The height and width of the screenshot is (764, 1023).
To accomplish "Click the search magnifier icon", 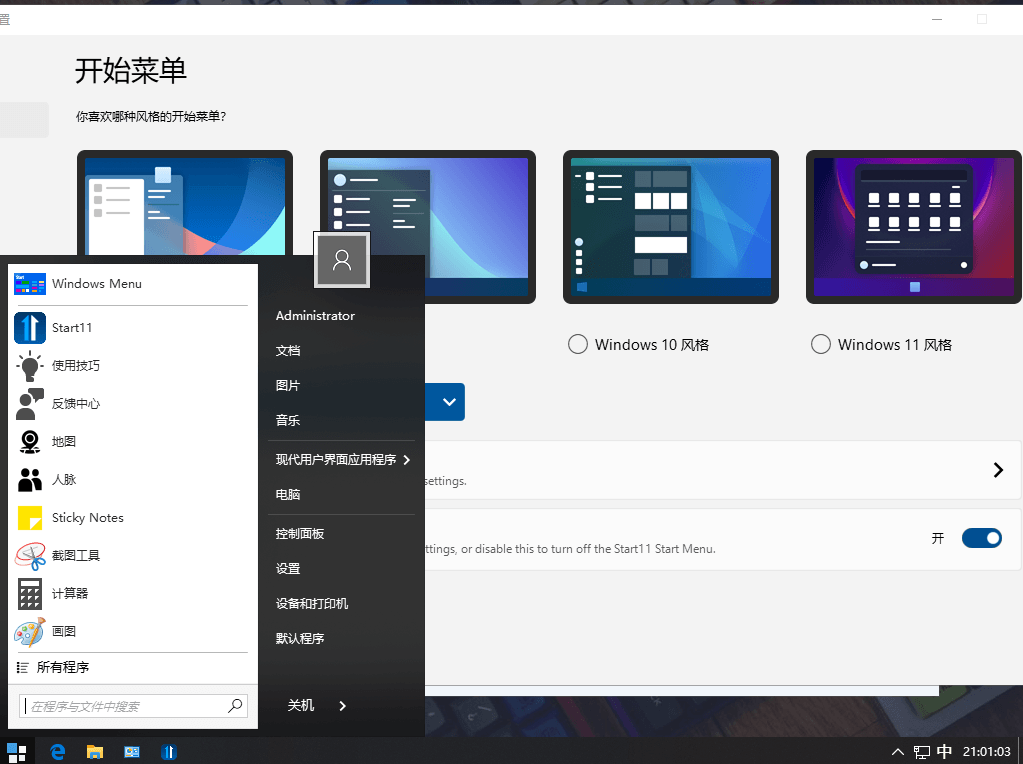I will 236,705.
